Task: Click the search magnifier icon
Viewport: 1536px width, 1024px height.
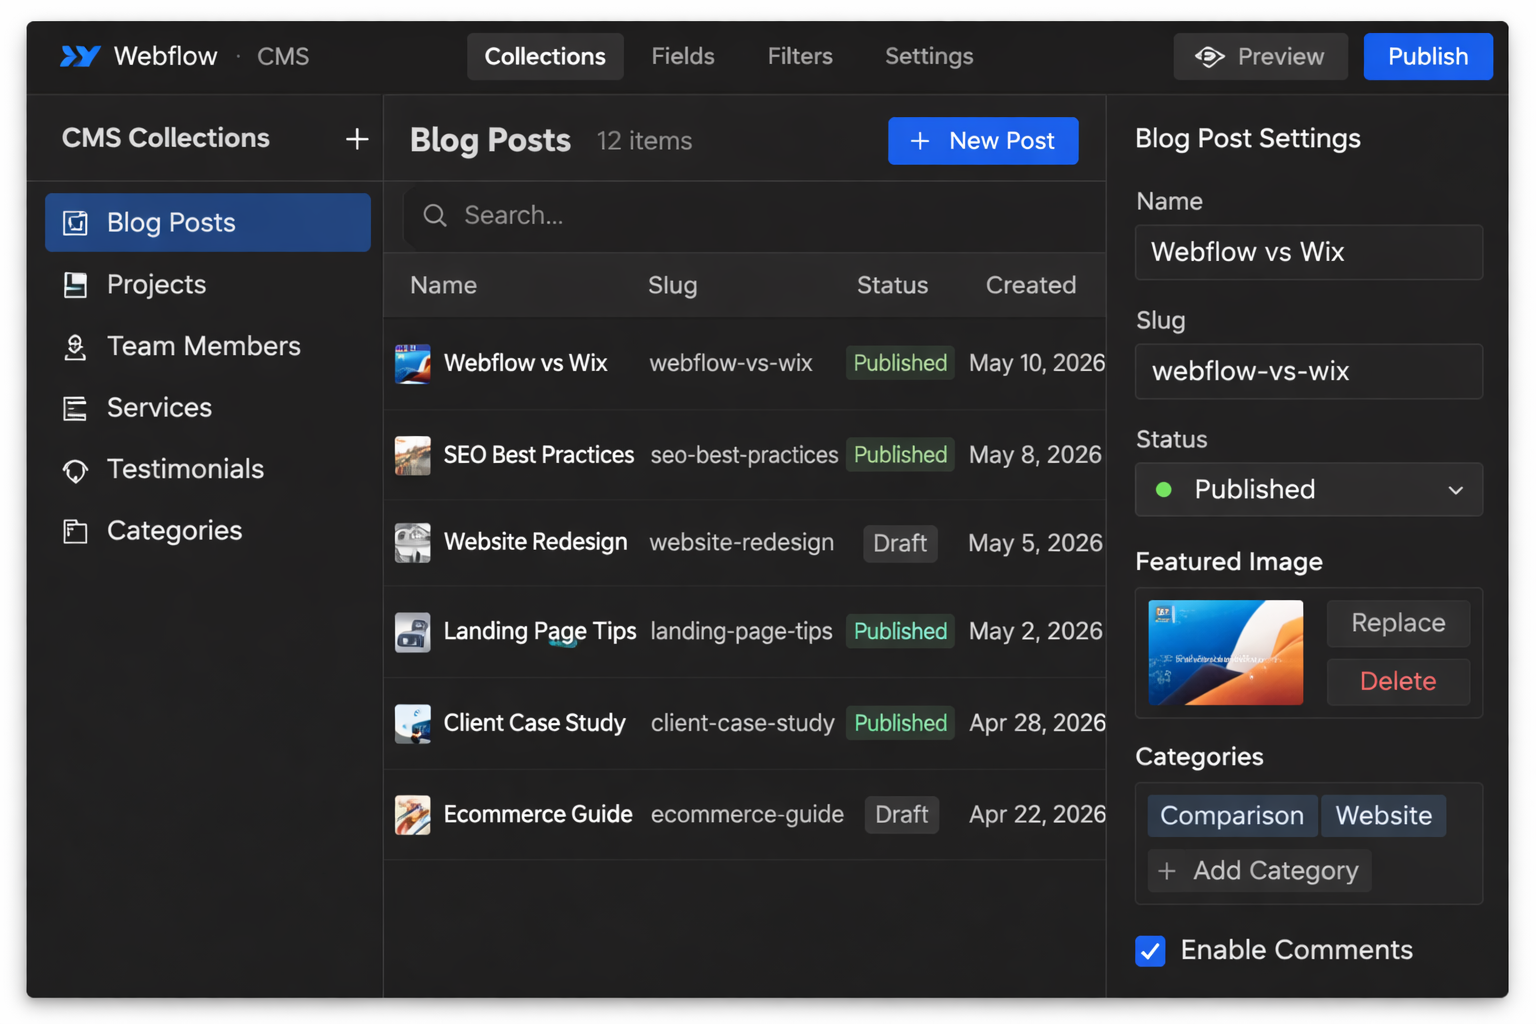Action: coord(435,215)
